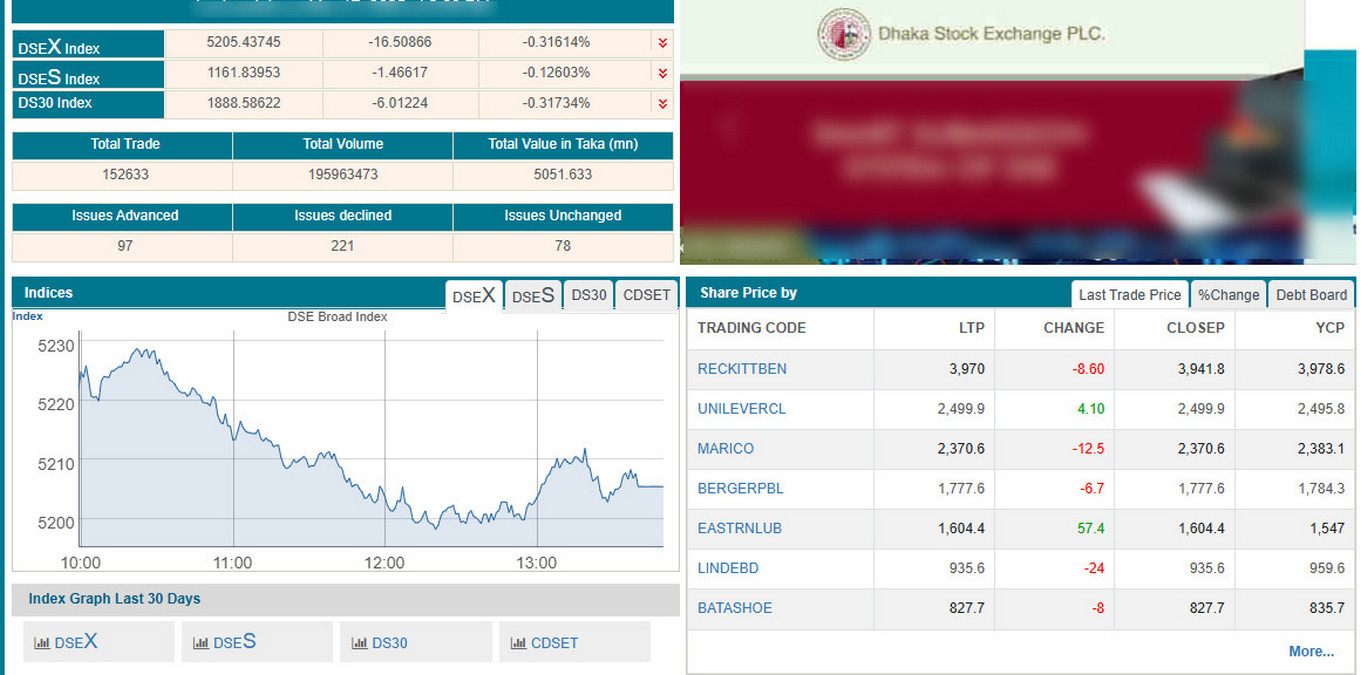Image resolution: width=1361 pixels, height=675 pixels.
Task: Open the DSEX last 30 days index graph
Action: pos(98,642)
